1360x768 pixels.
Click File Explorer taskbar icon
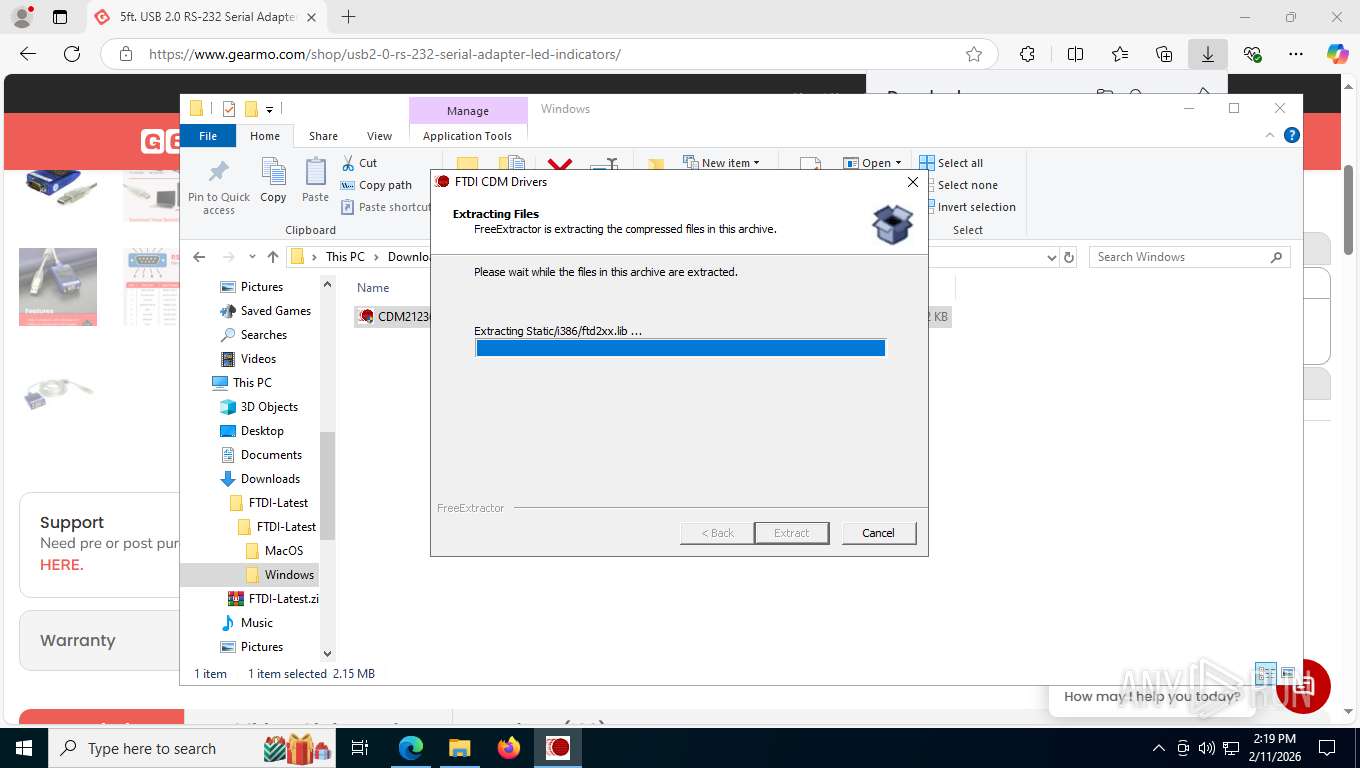459,748
